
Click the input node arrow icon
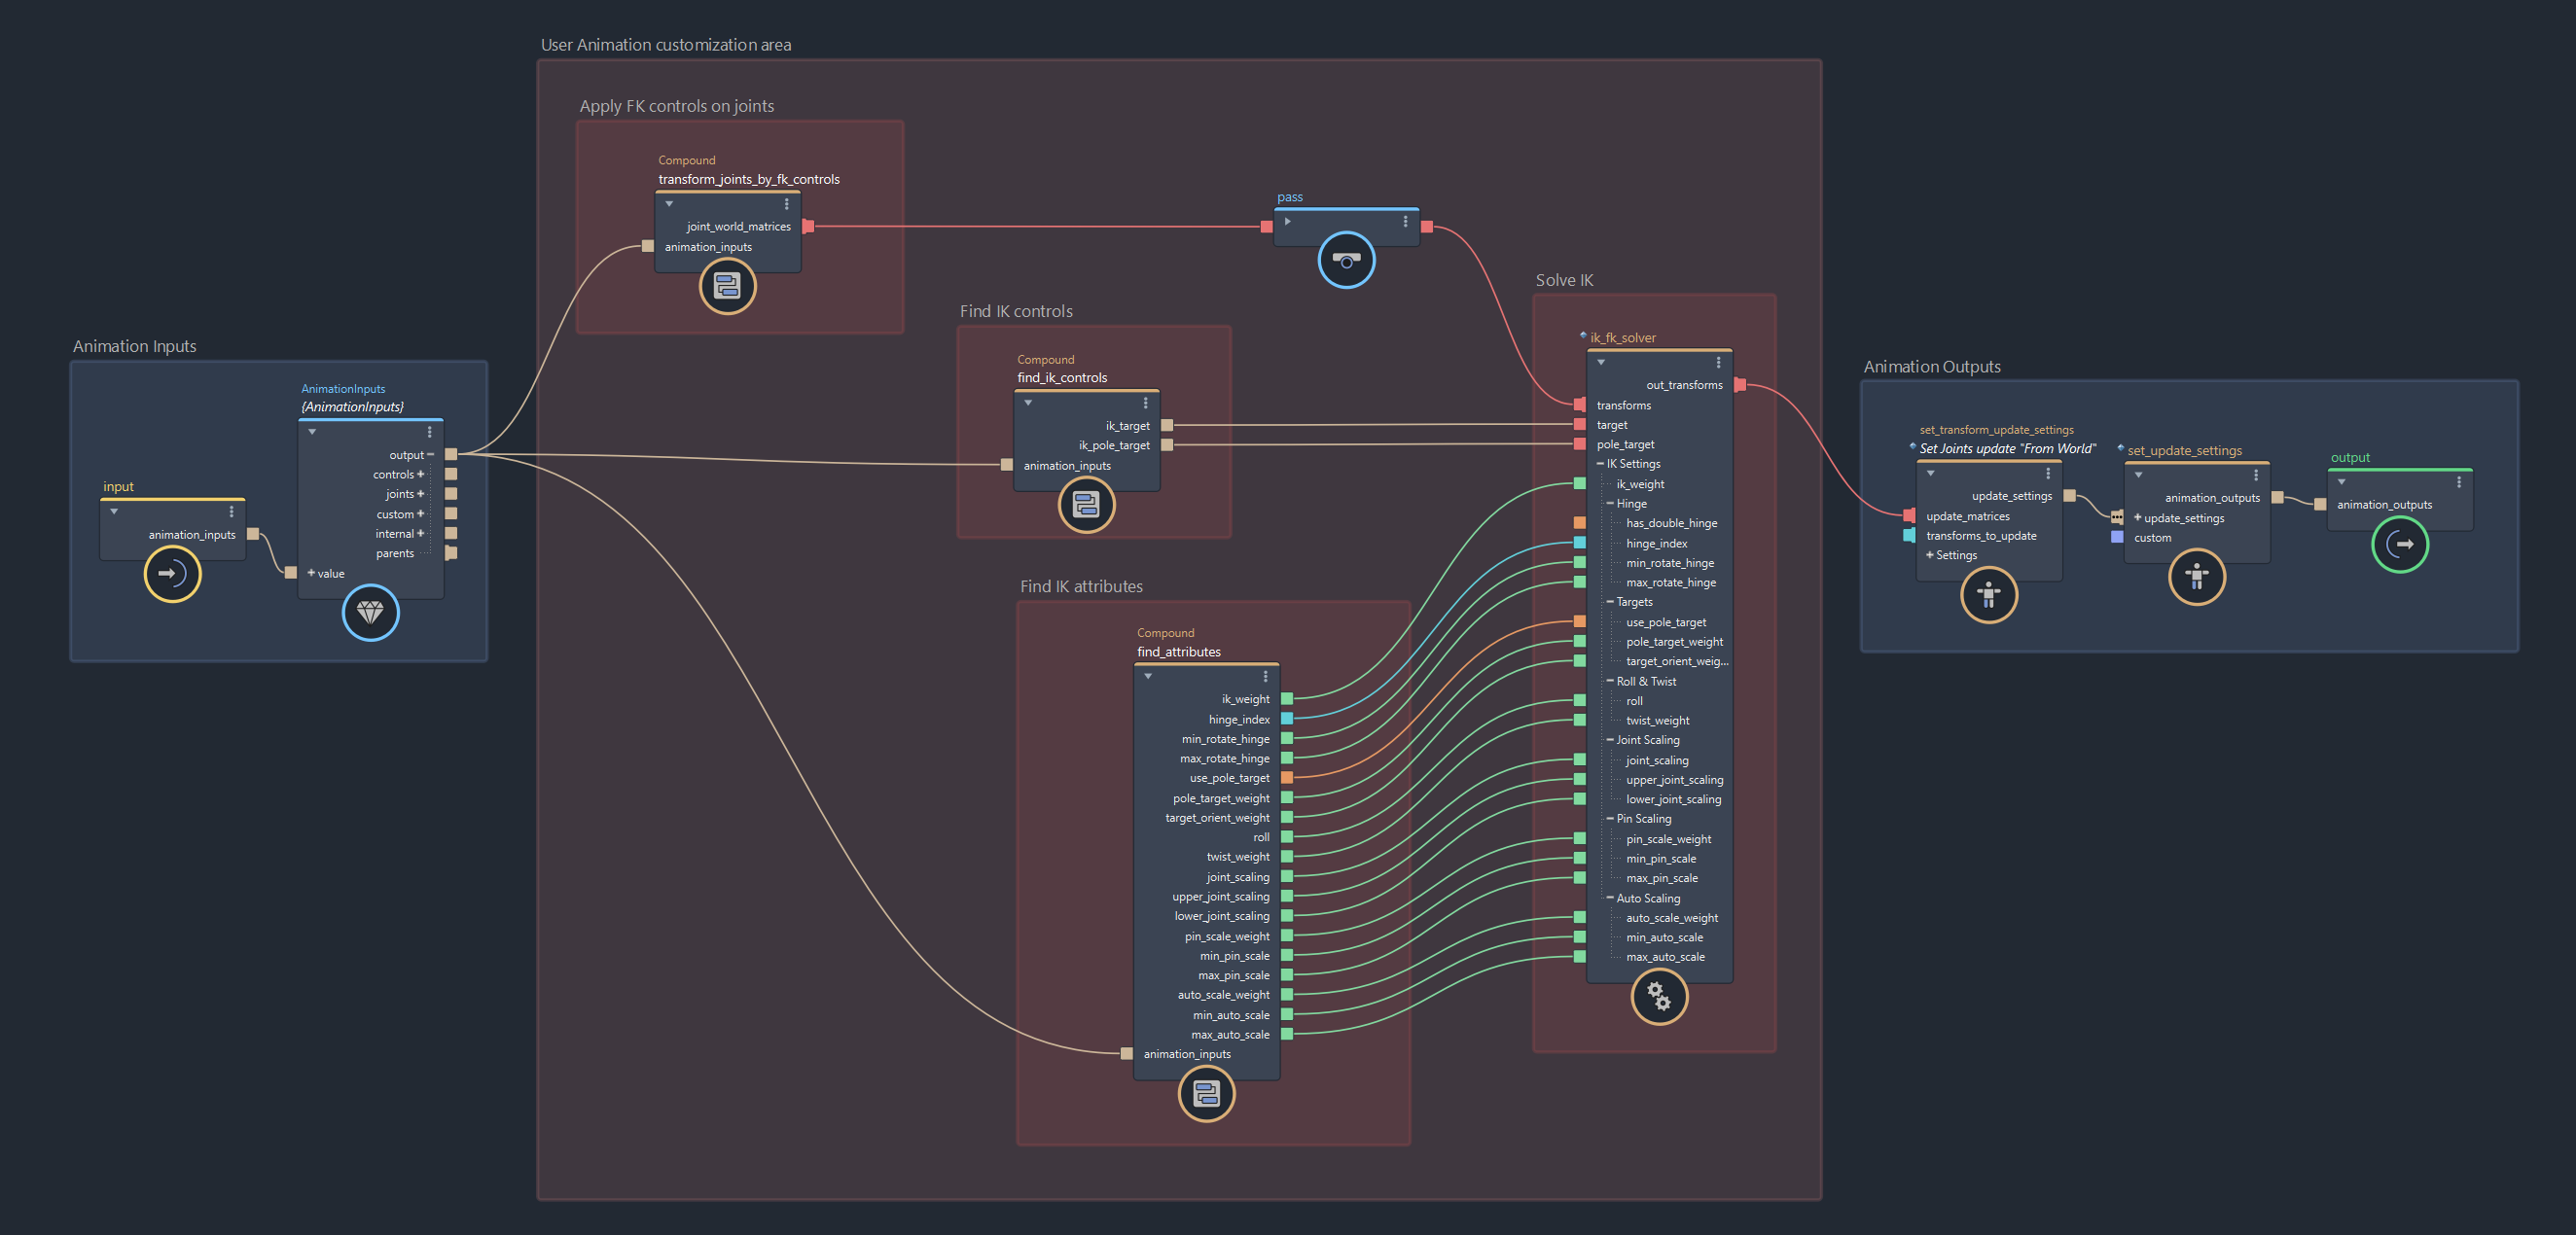(x=172, y=574)
